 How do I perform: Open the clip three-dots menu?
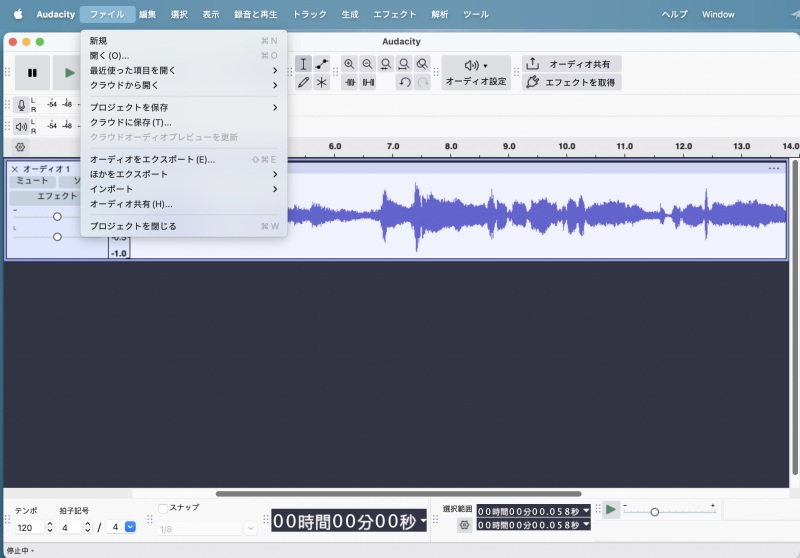click(773, 168)
